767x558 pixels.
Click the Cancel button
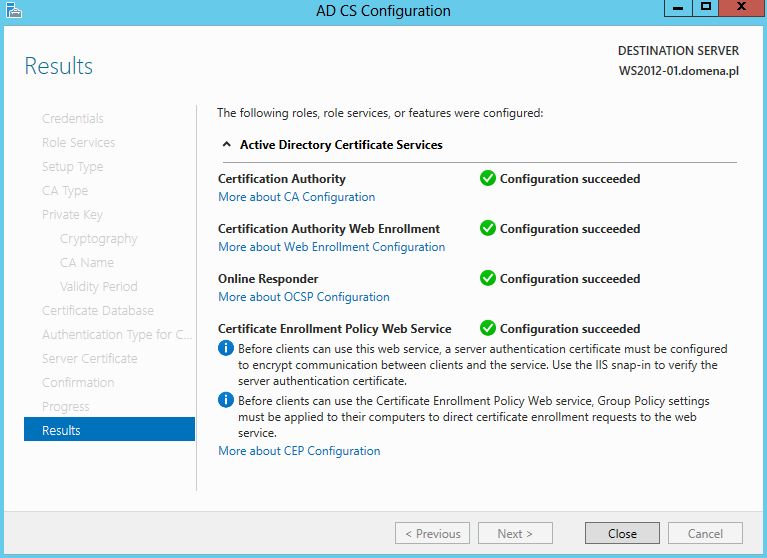(705, 534)
